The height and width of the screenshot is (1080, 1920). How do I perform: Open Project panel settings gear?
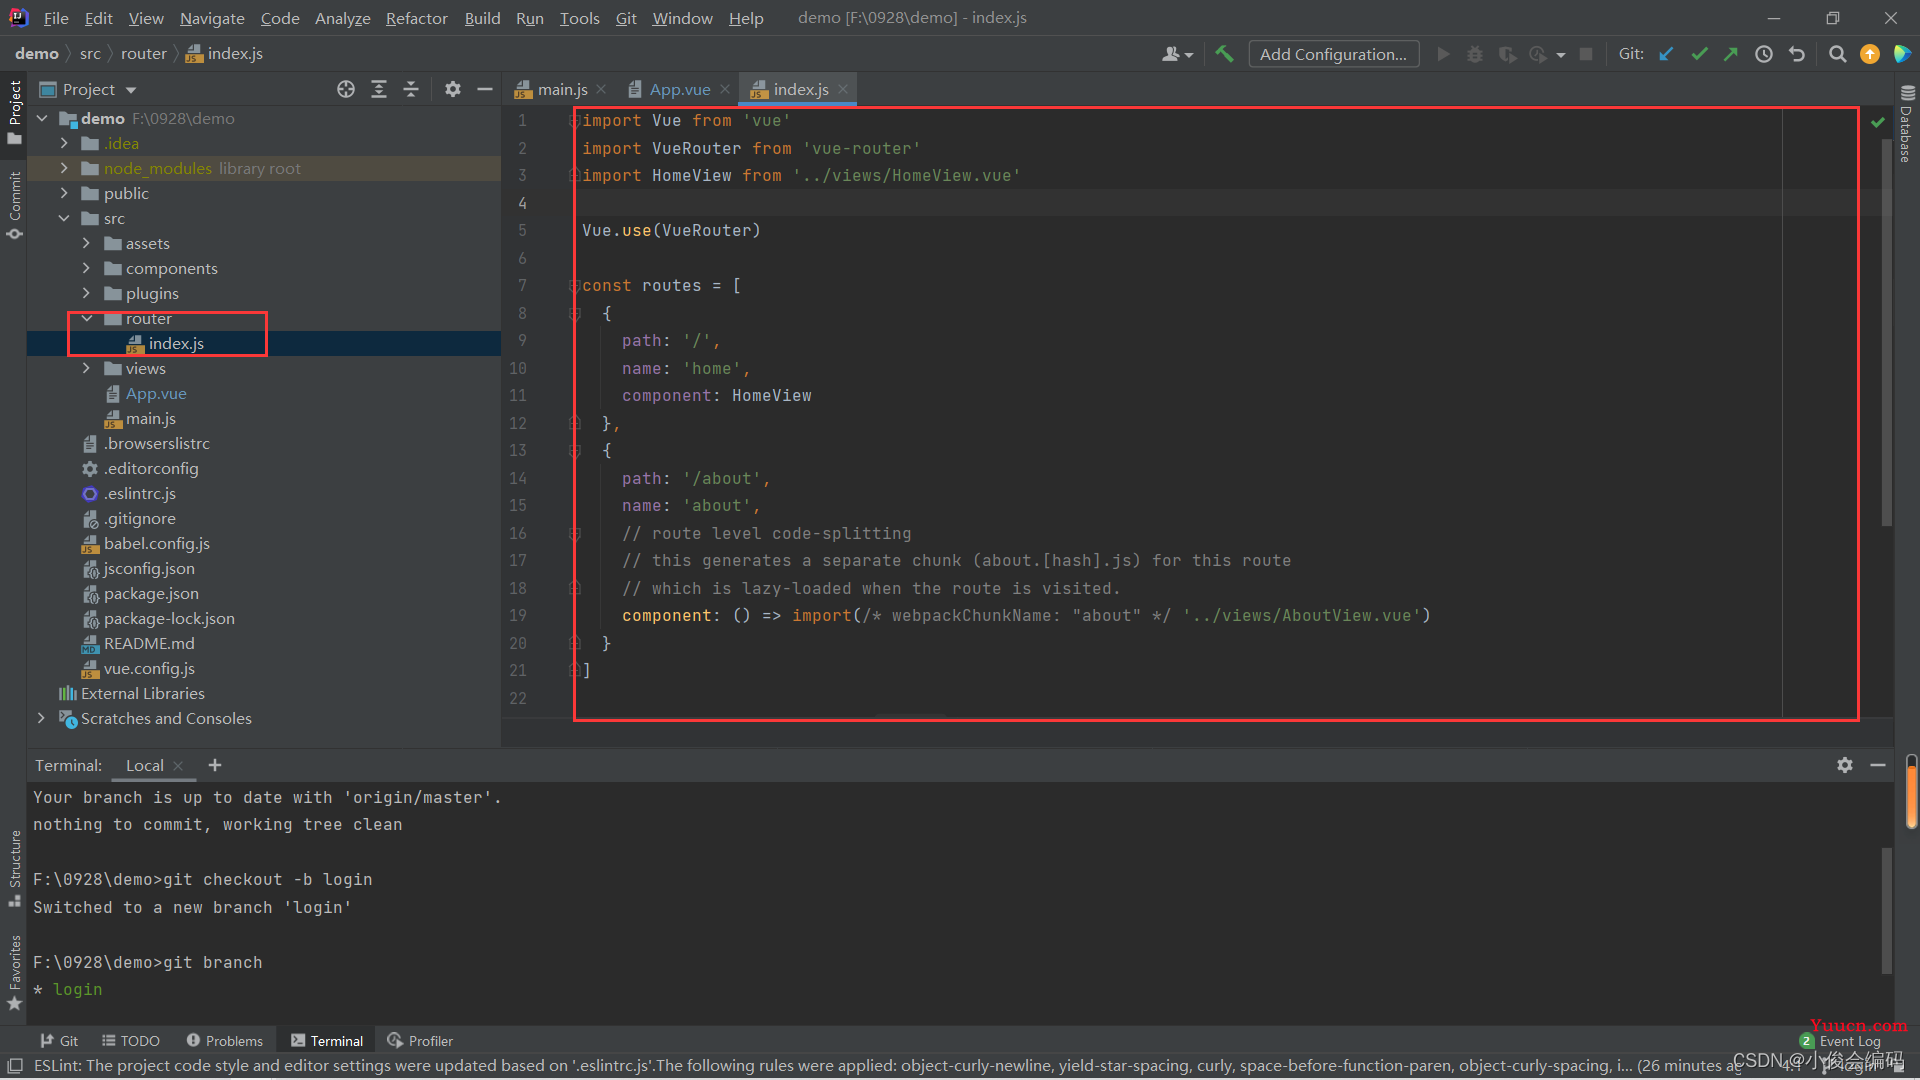(x=453, y=89)
